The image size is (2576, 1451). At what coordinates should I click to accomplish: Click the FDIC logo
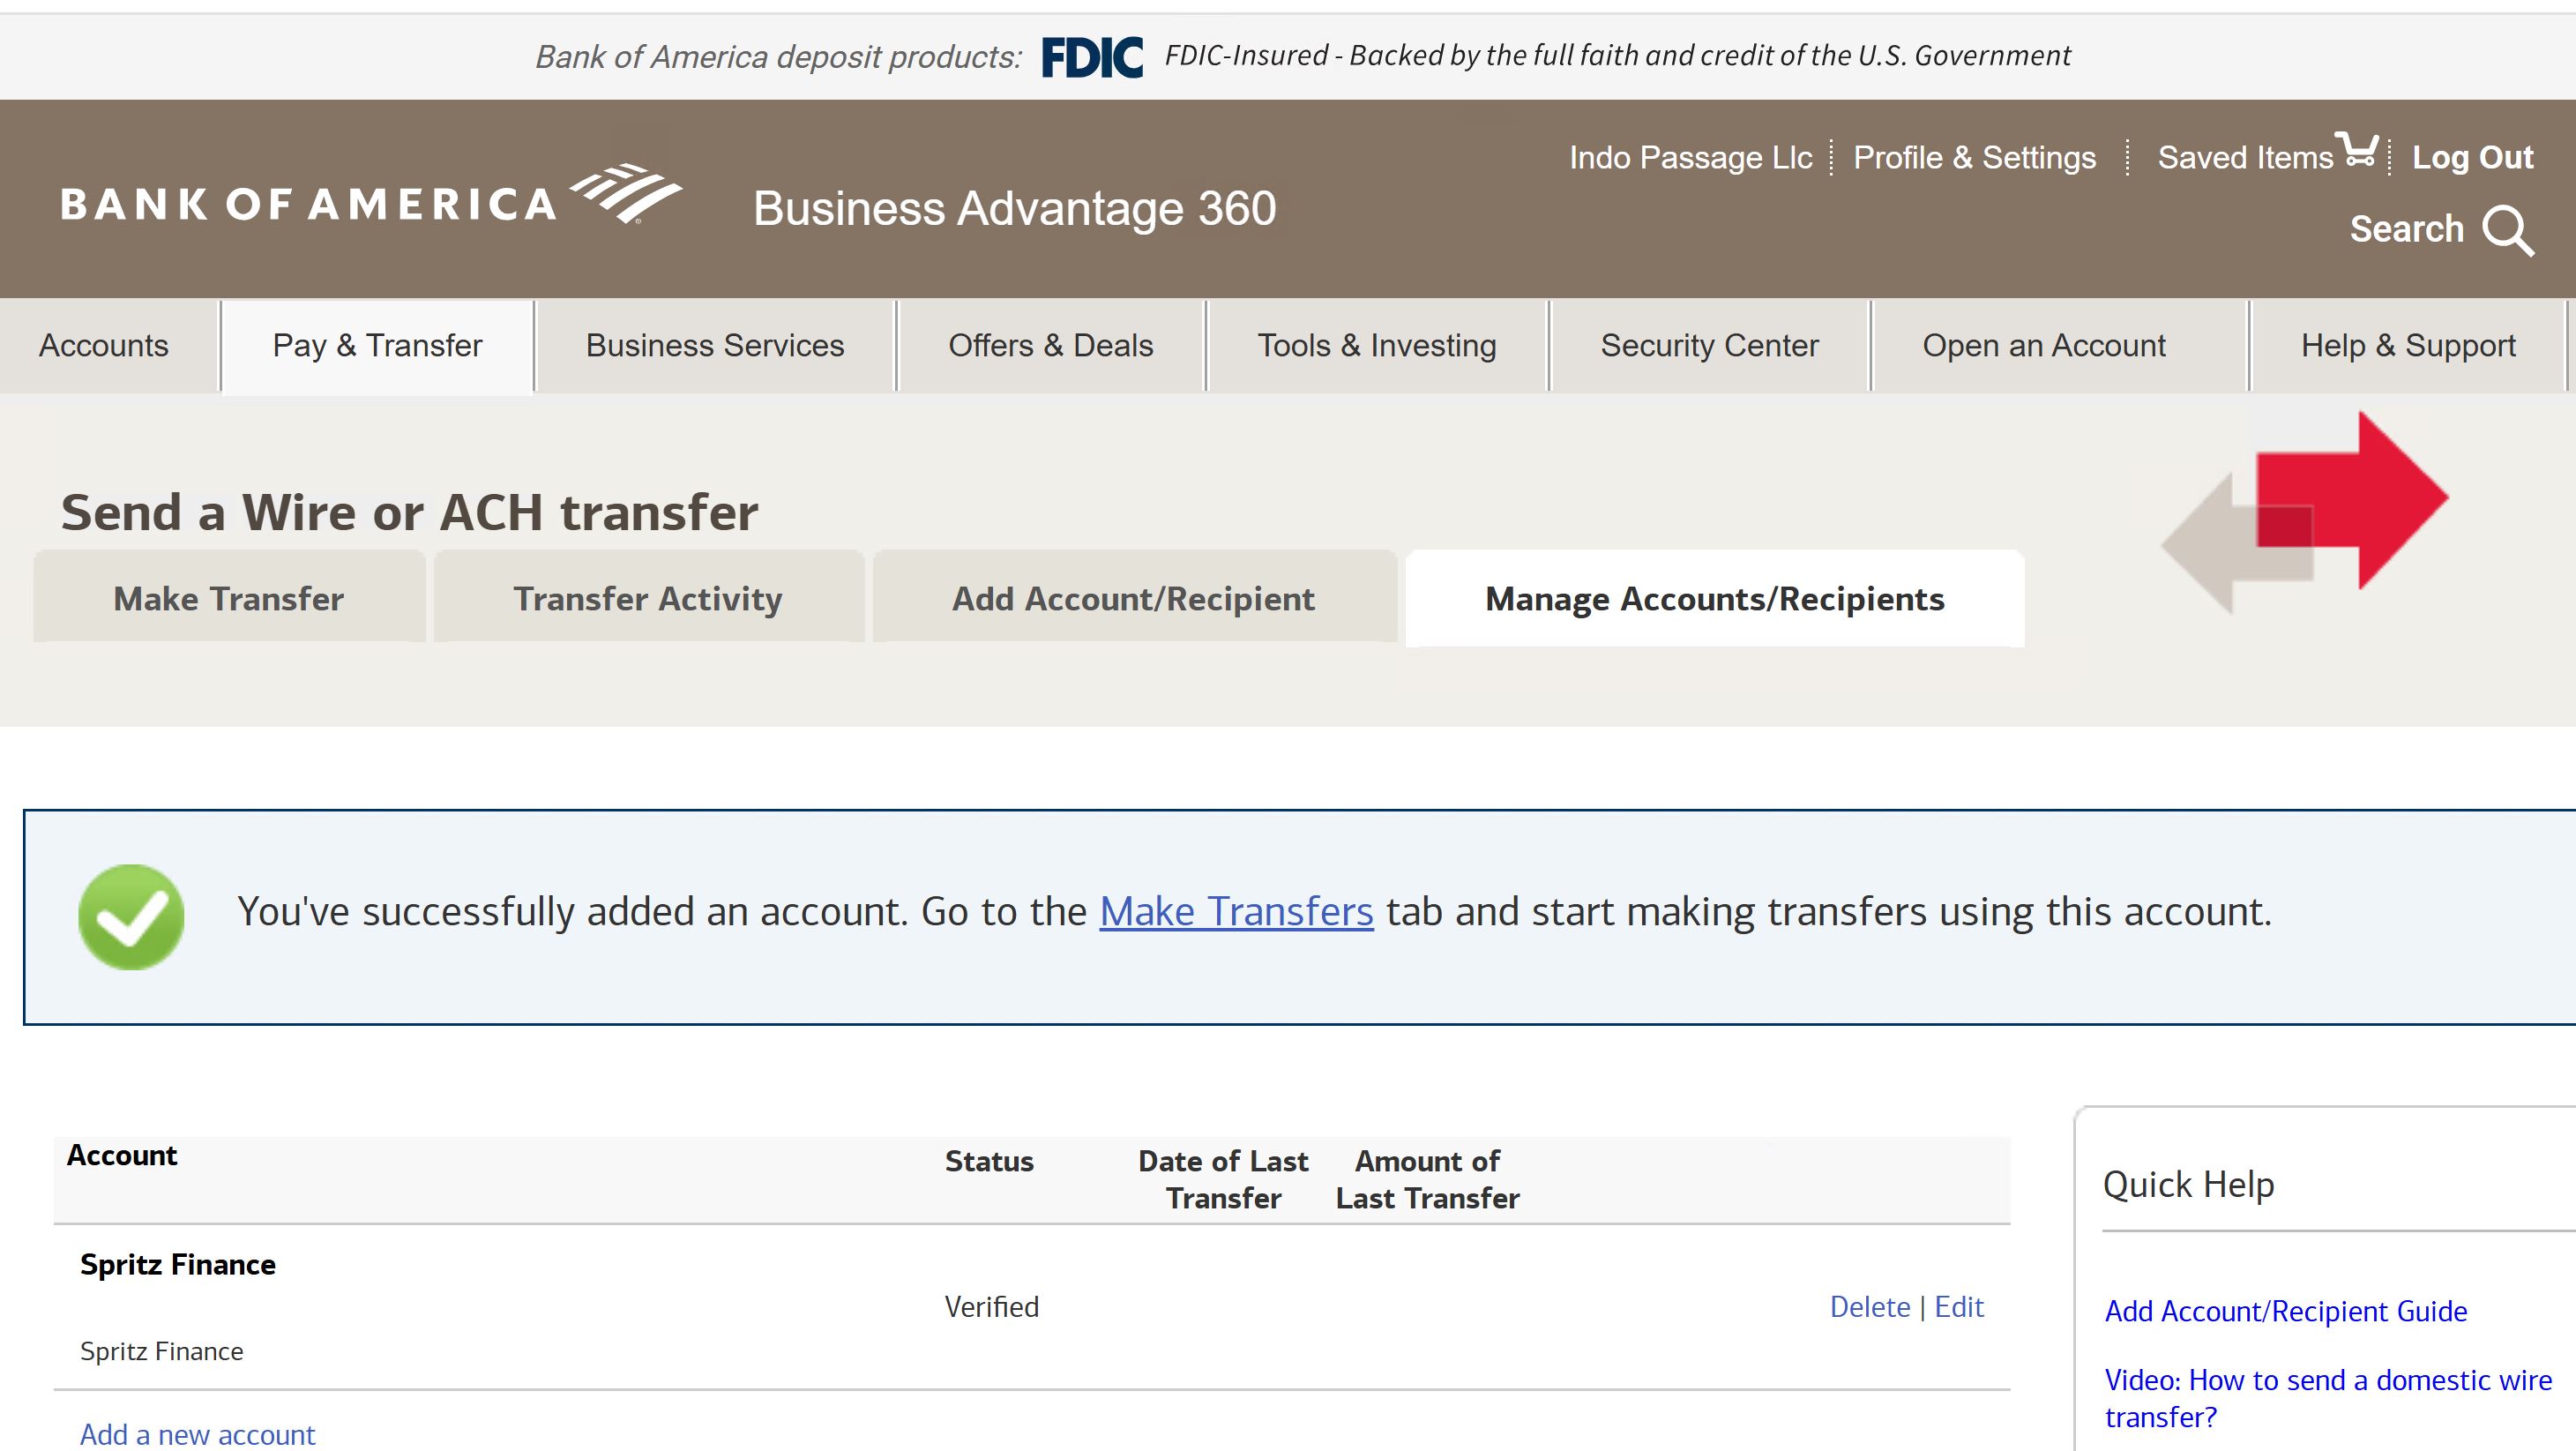coord(1091,57)
